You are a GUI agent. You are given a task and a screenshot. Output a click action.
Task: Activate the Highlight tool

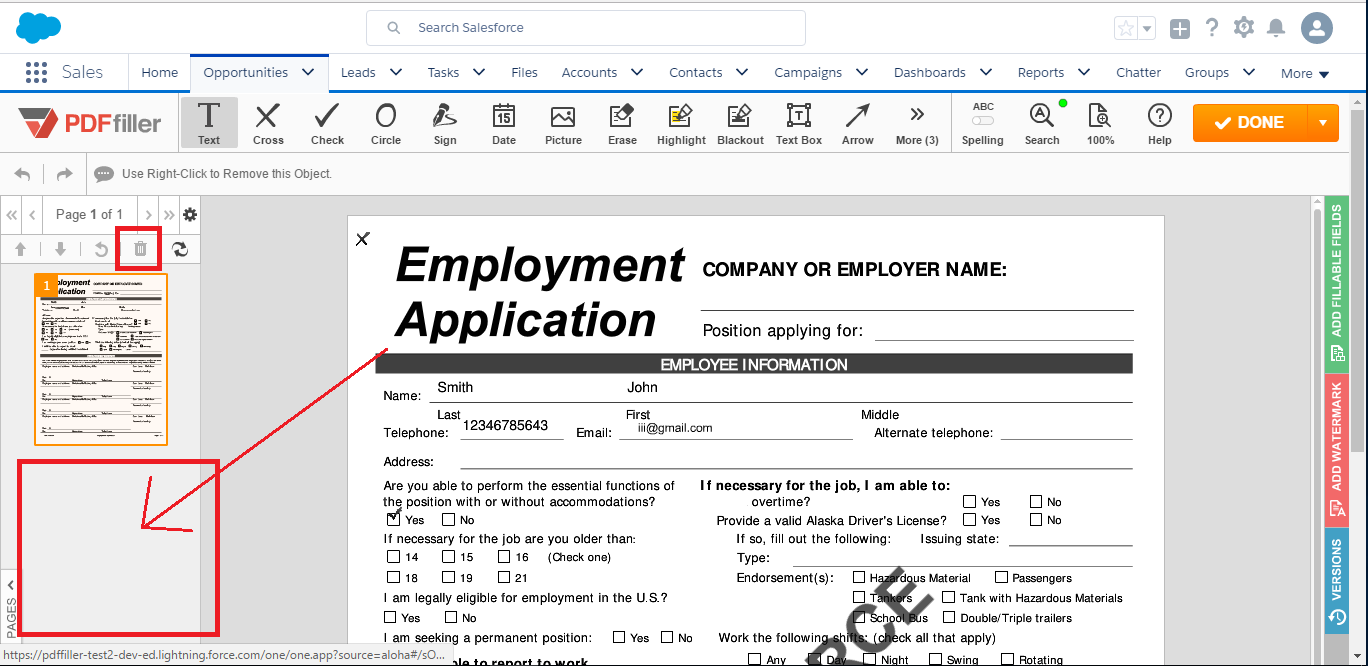click(x=681, y=123)
